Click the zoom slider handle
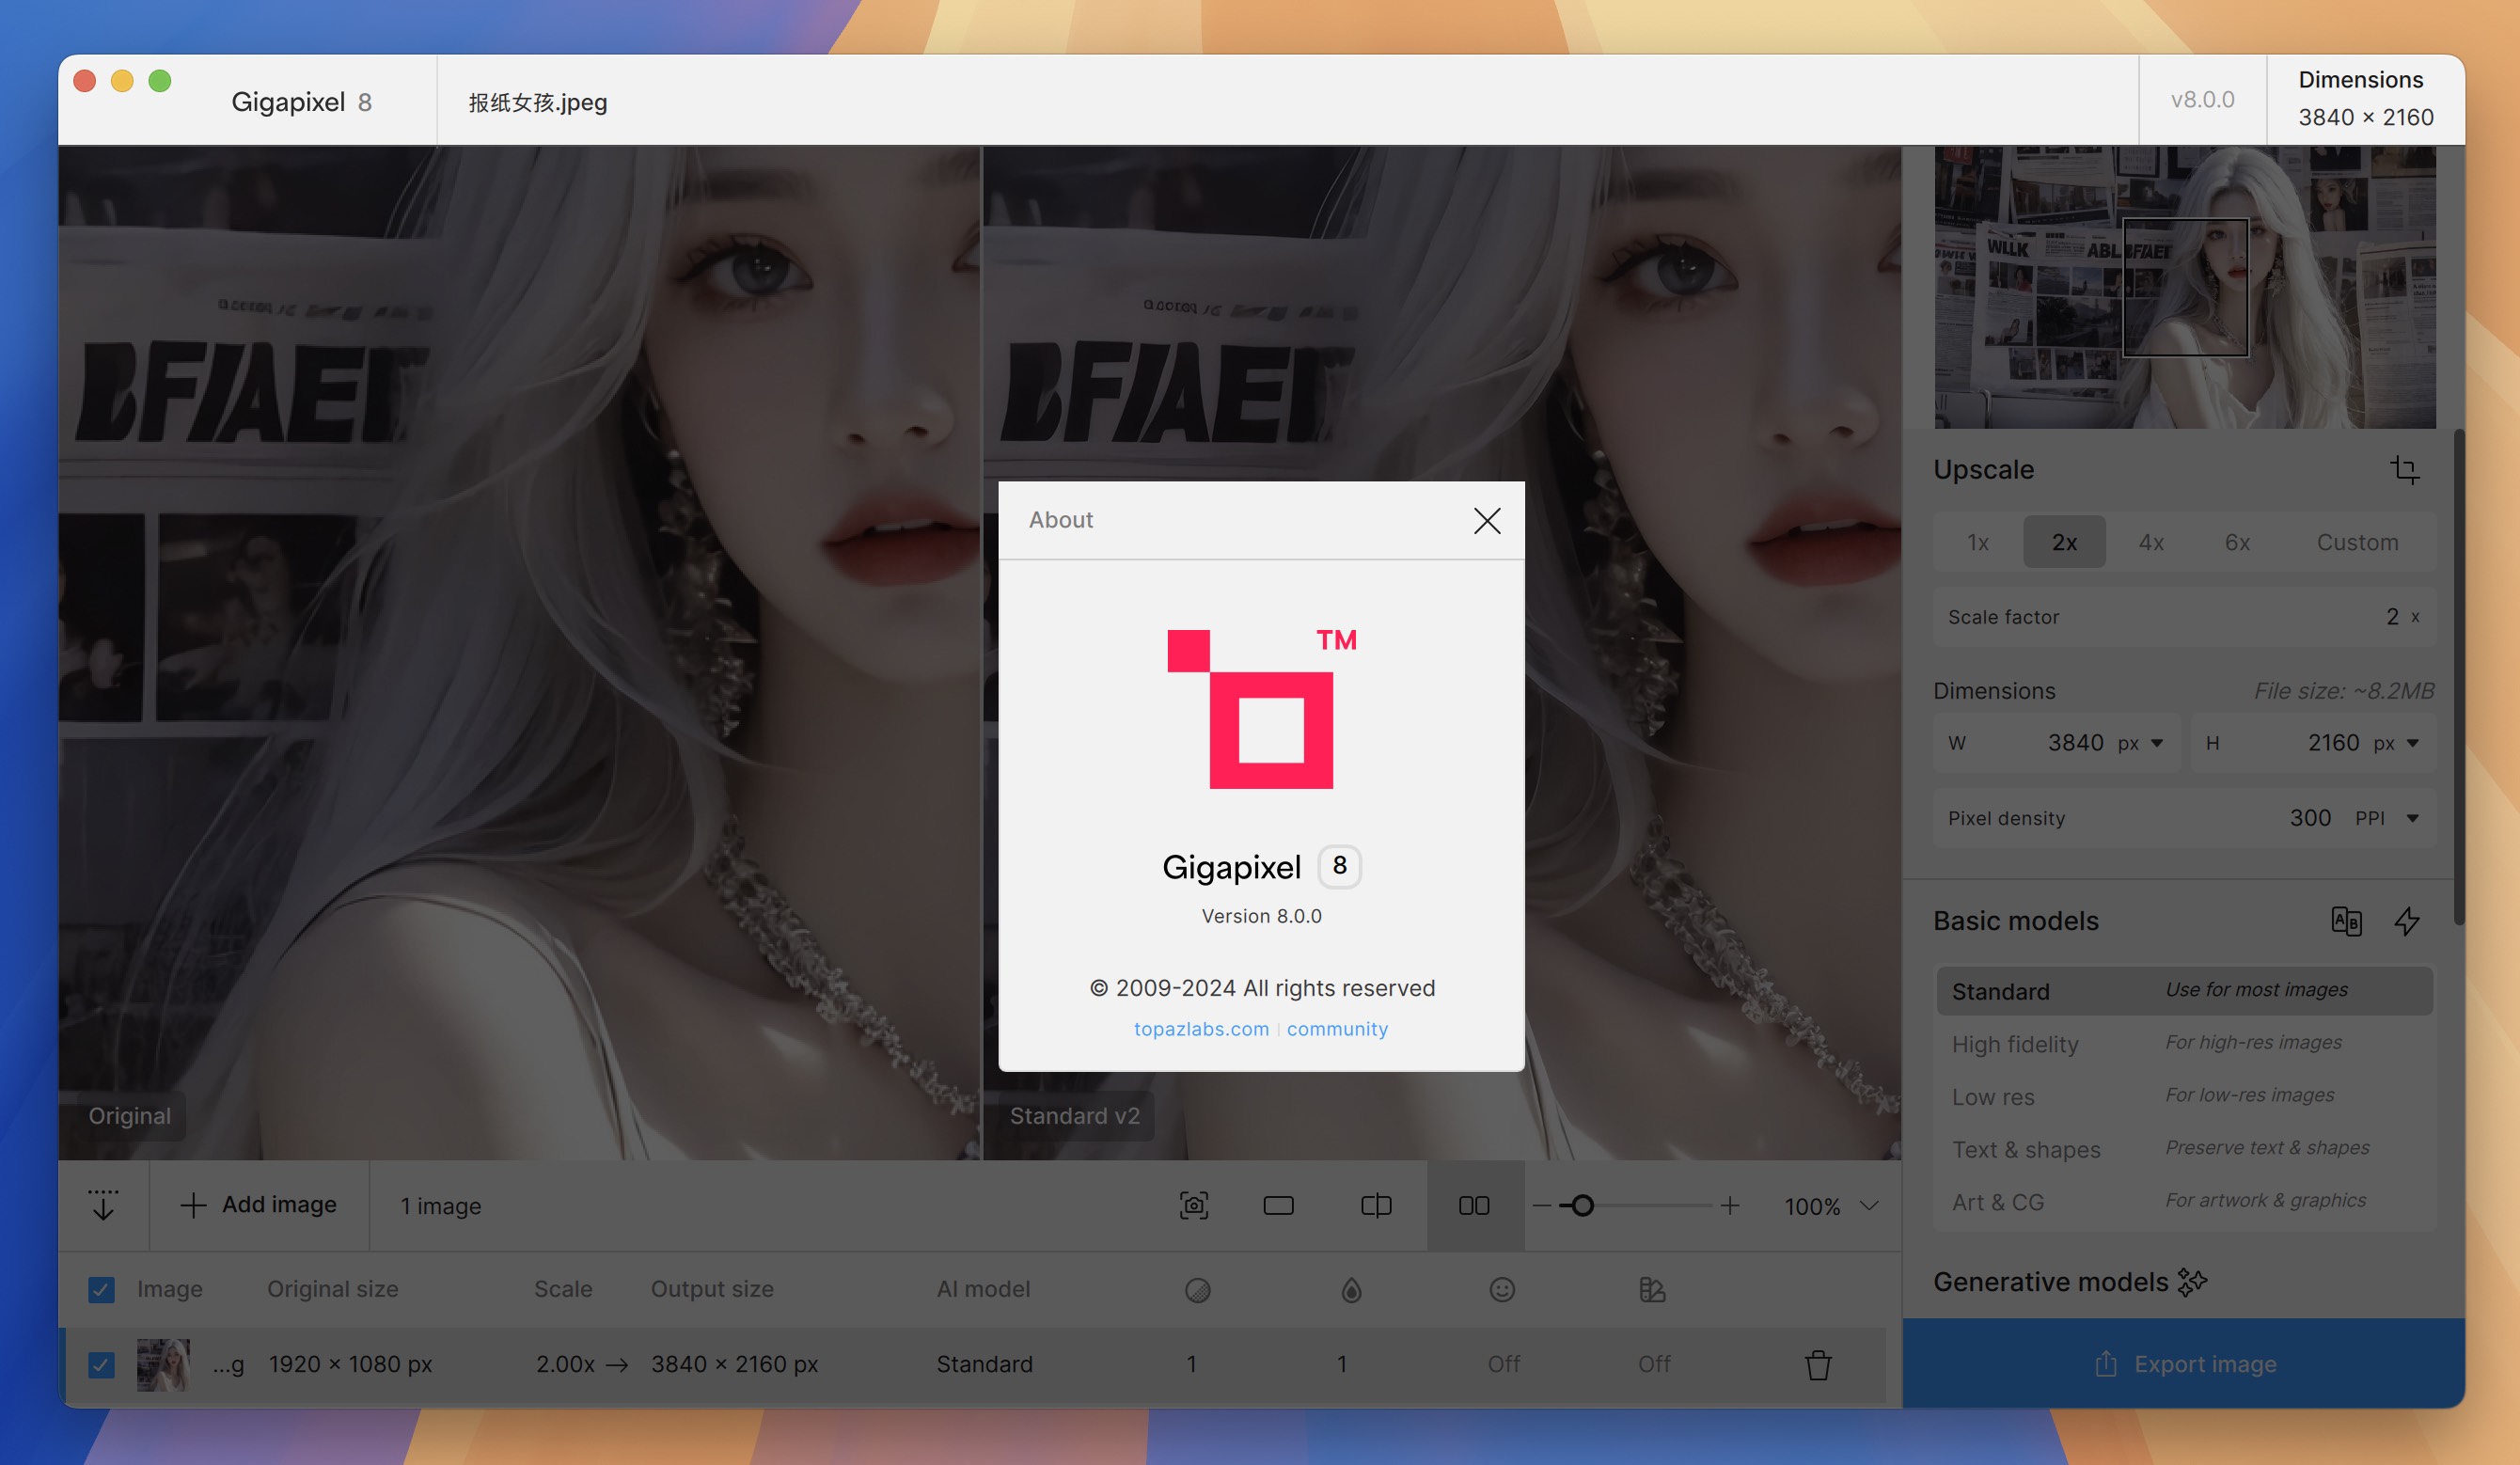2520x1465 pixels. click(x=1582, y=1206)
